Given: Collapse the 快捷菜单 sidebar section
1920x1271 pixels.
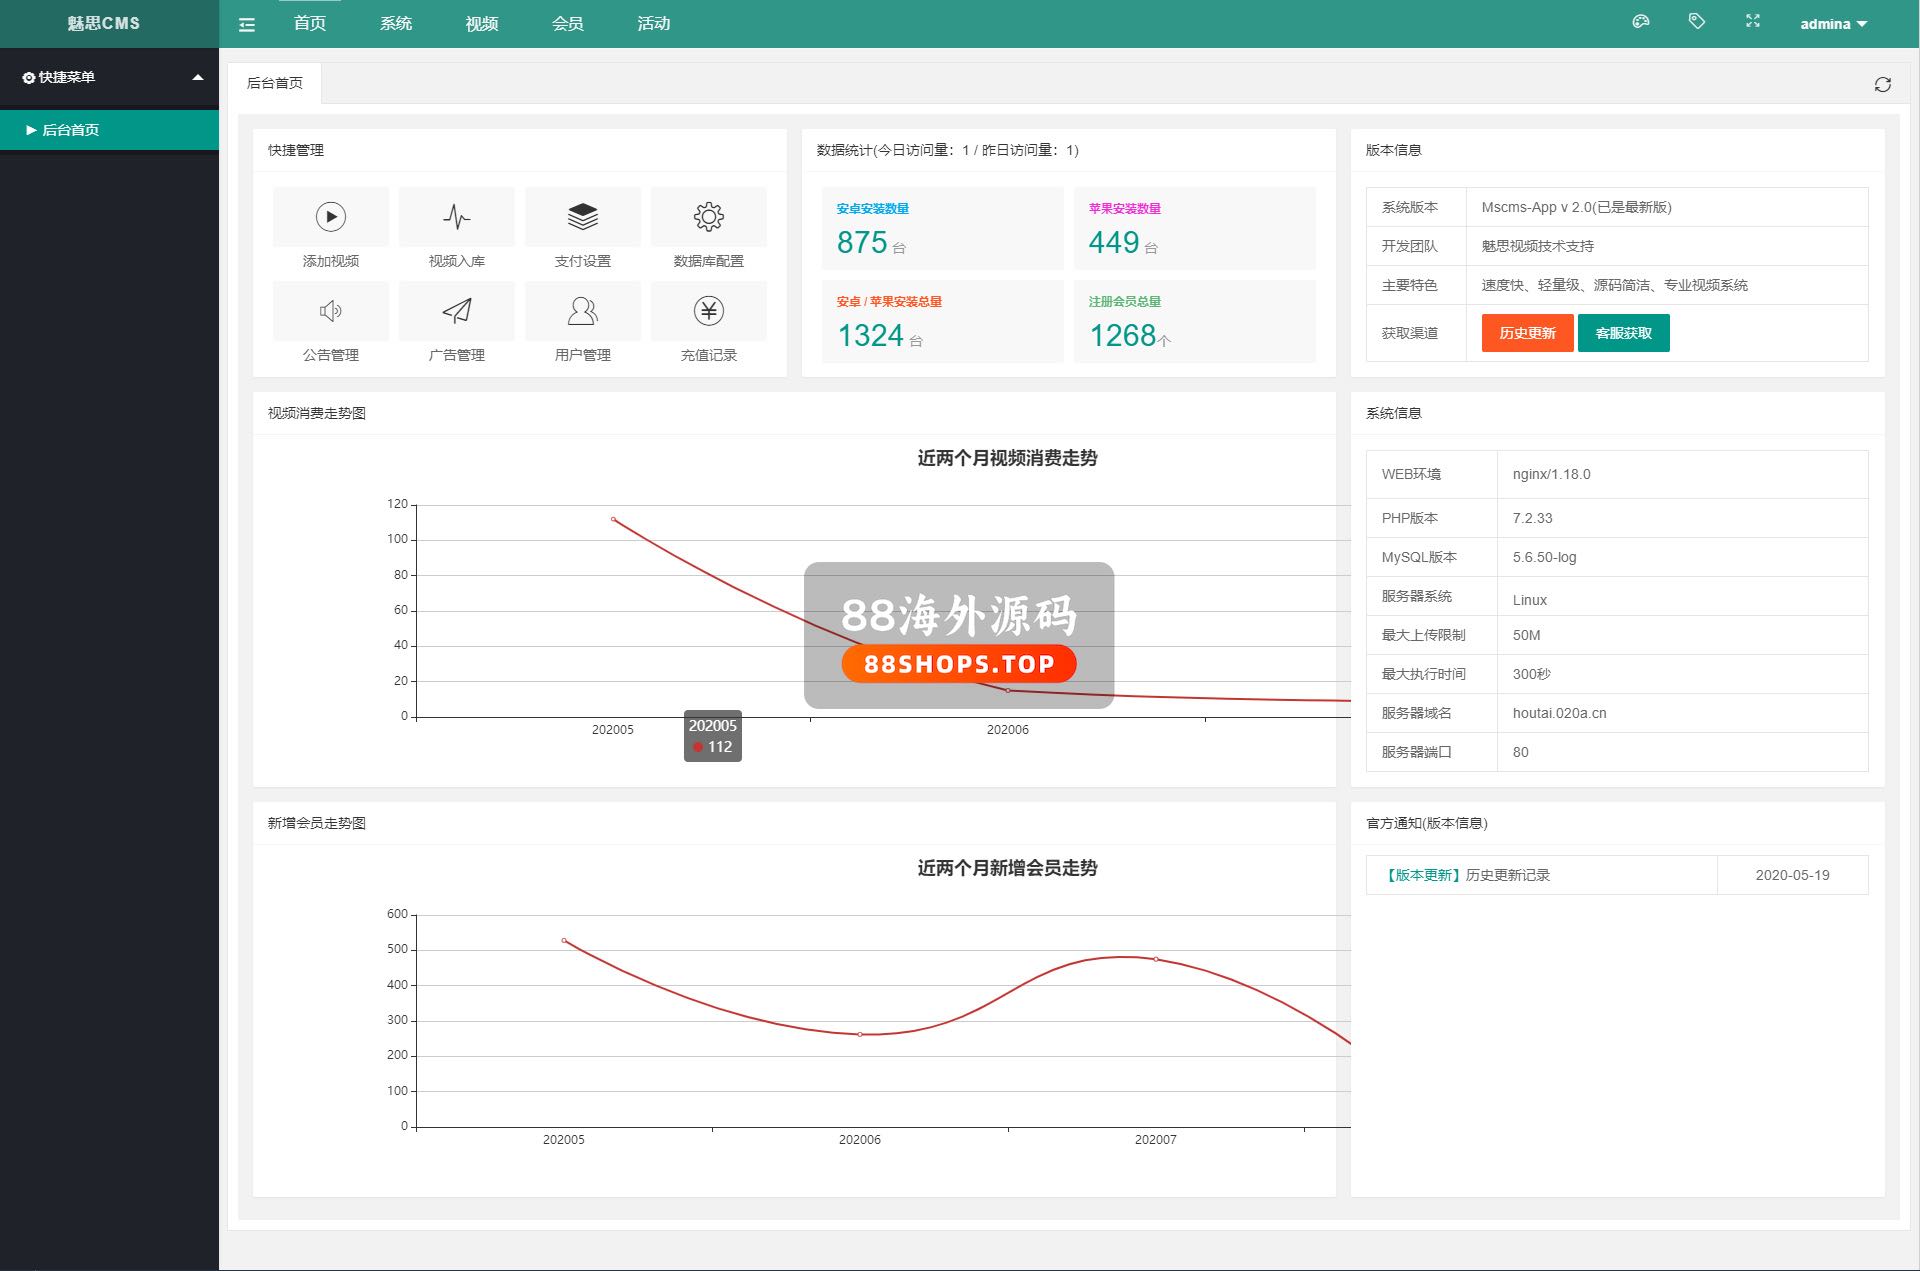Looking at the screenshot, I should click(x=198, y=77).
